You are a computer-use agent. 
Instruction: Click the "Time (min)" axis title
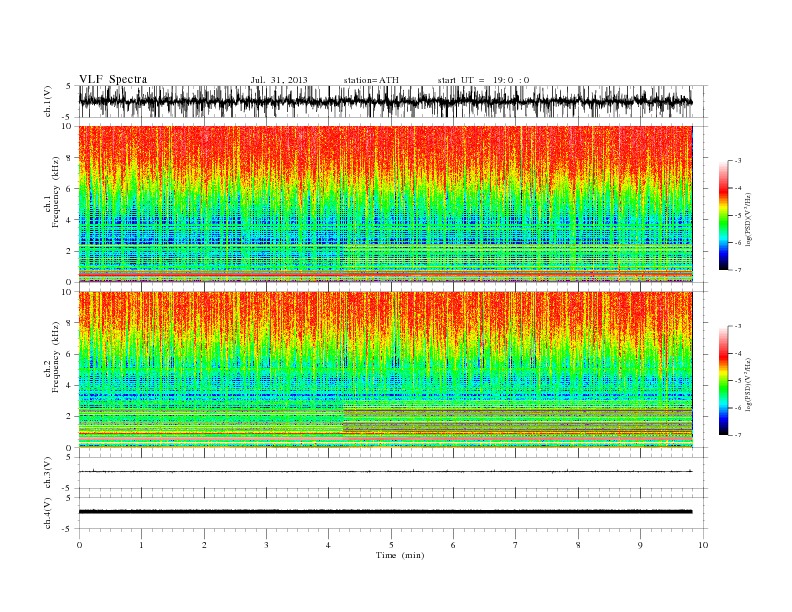pyautogui.click(x=400, y=555)
